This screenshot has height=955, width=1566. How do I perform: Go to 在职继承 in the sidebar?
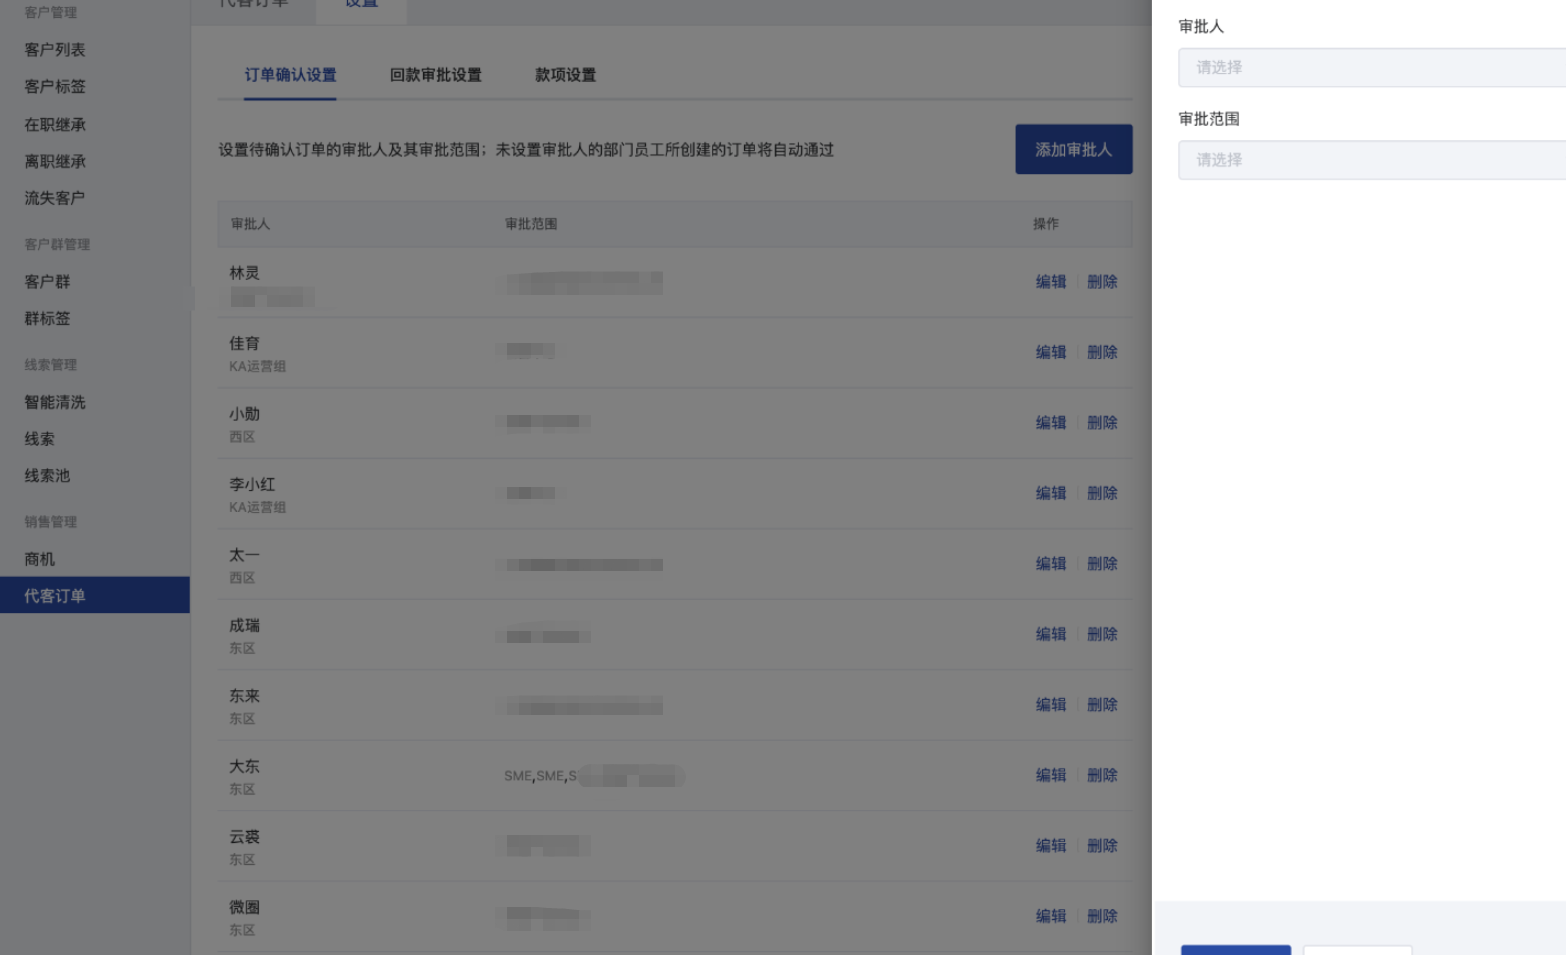click(55, 124)
